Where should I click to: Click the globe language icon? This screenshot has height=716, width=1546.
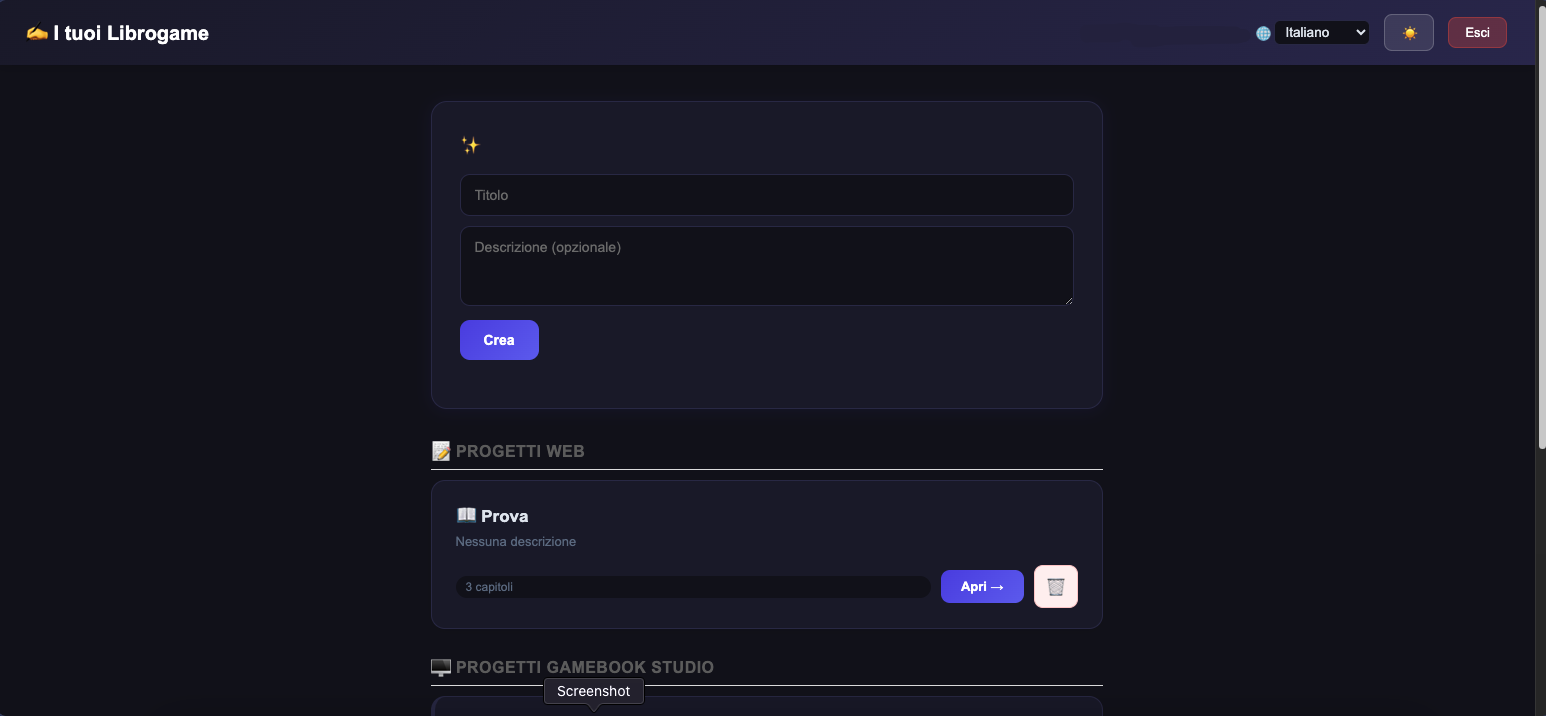tap(1263, 33)
